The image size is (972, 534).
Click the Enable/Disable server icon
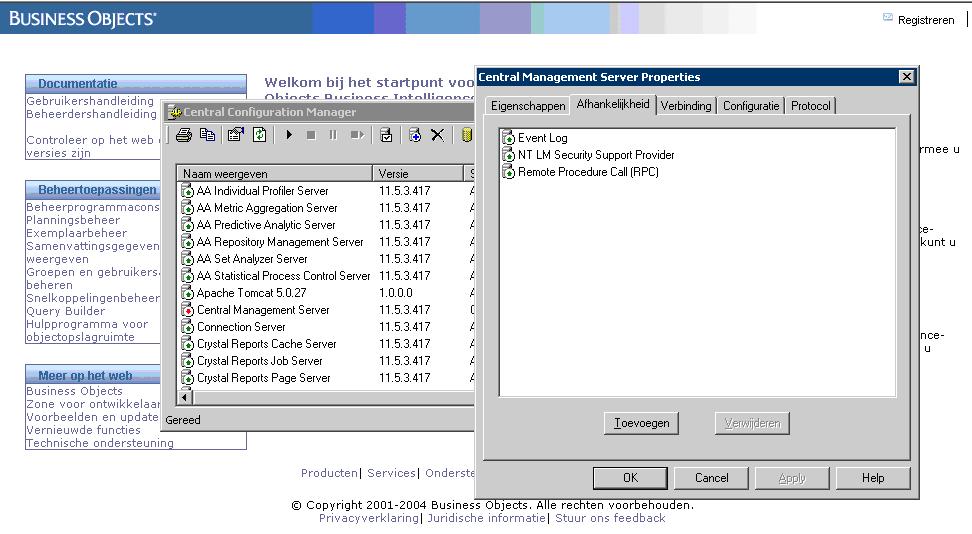pyautogui.click(x=386, y=135)
